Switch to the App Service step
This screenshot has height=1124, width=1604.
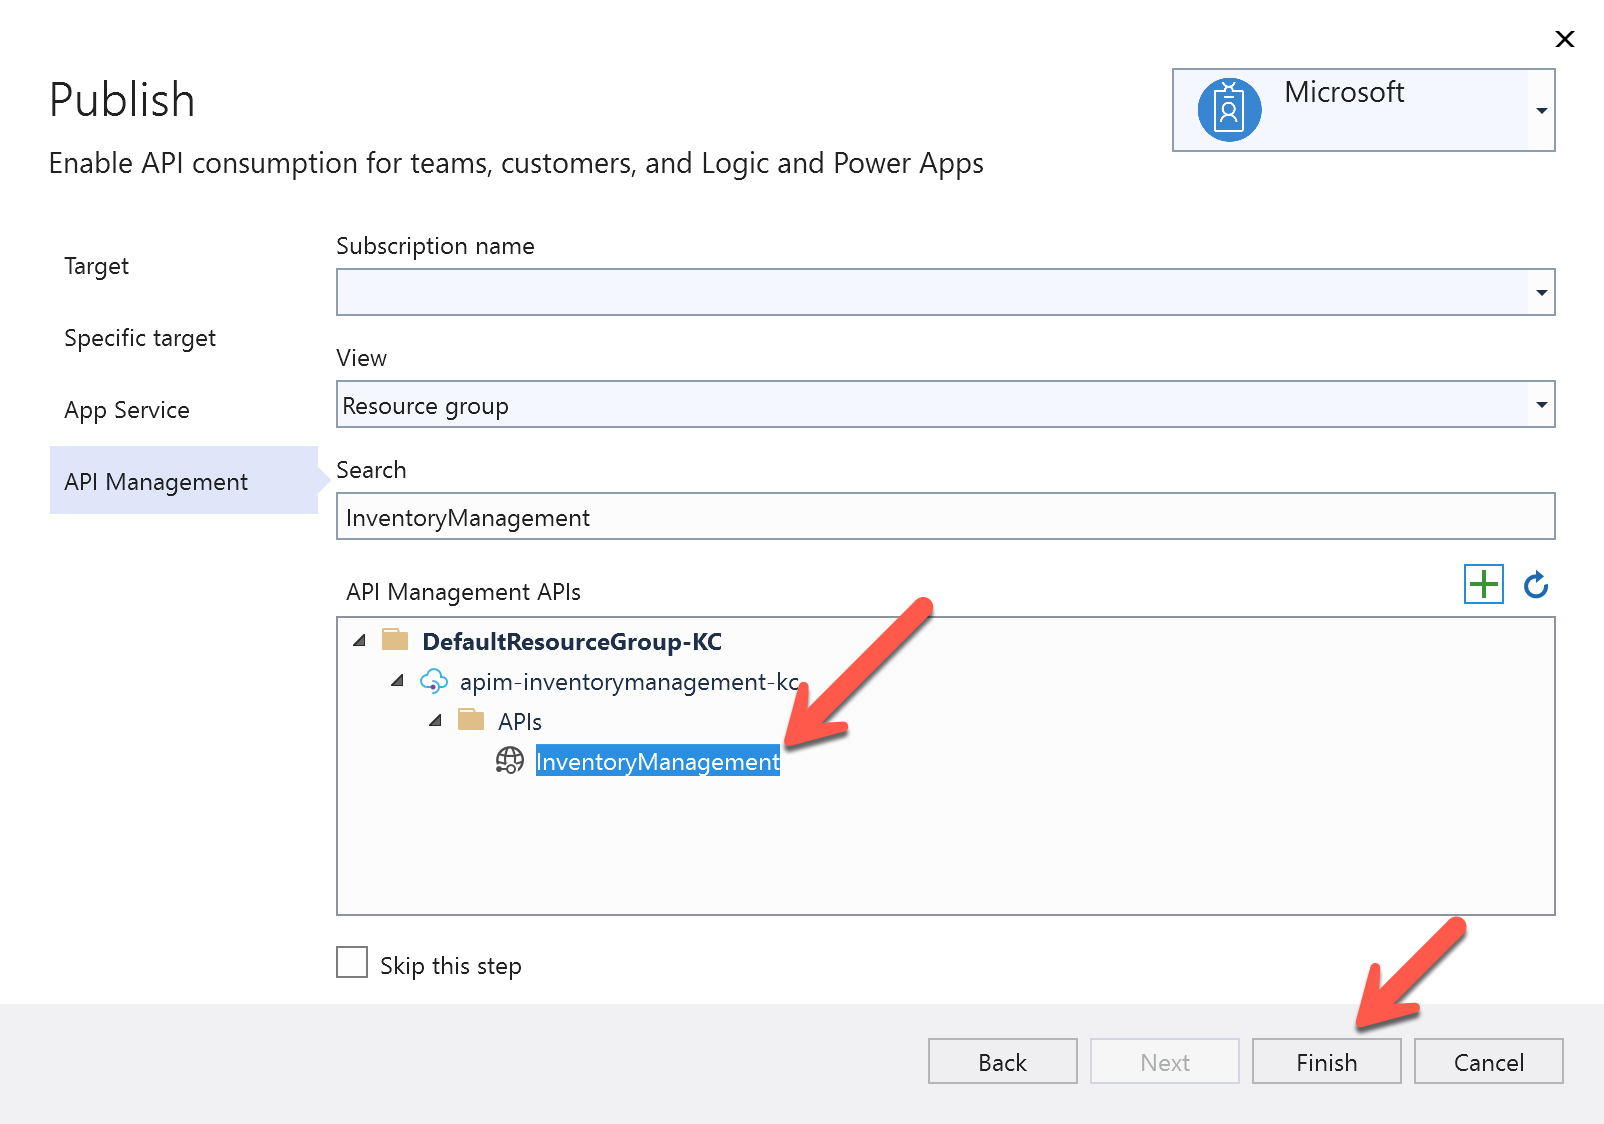pyautogui.click(x=126, y=409)
